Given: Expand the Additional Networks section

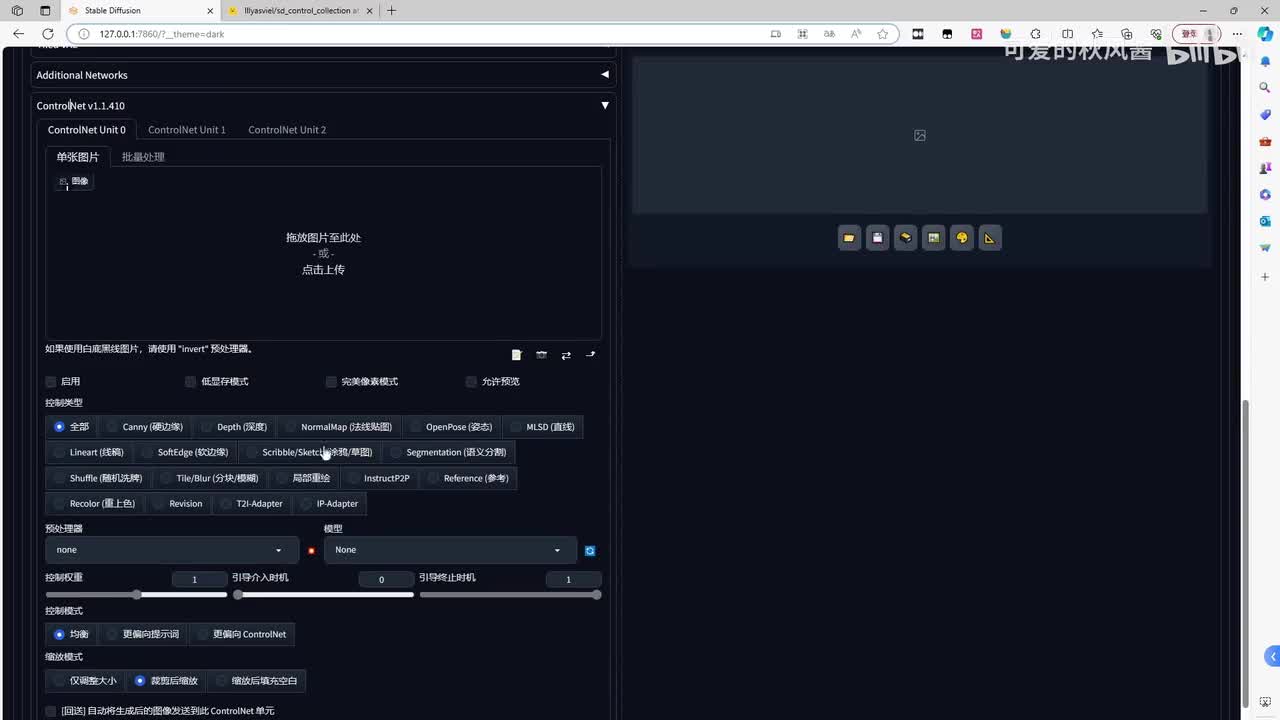Looking at the screenshot, I should tap(604, 75).
